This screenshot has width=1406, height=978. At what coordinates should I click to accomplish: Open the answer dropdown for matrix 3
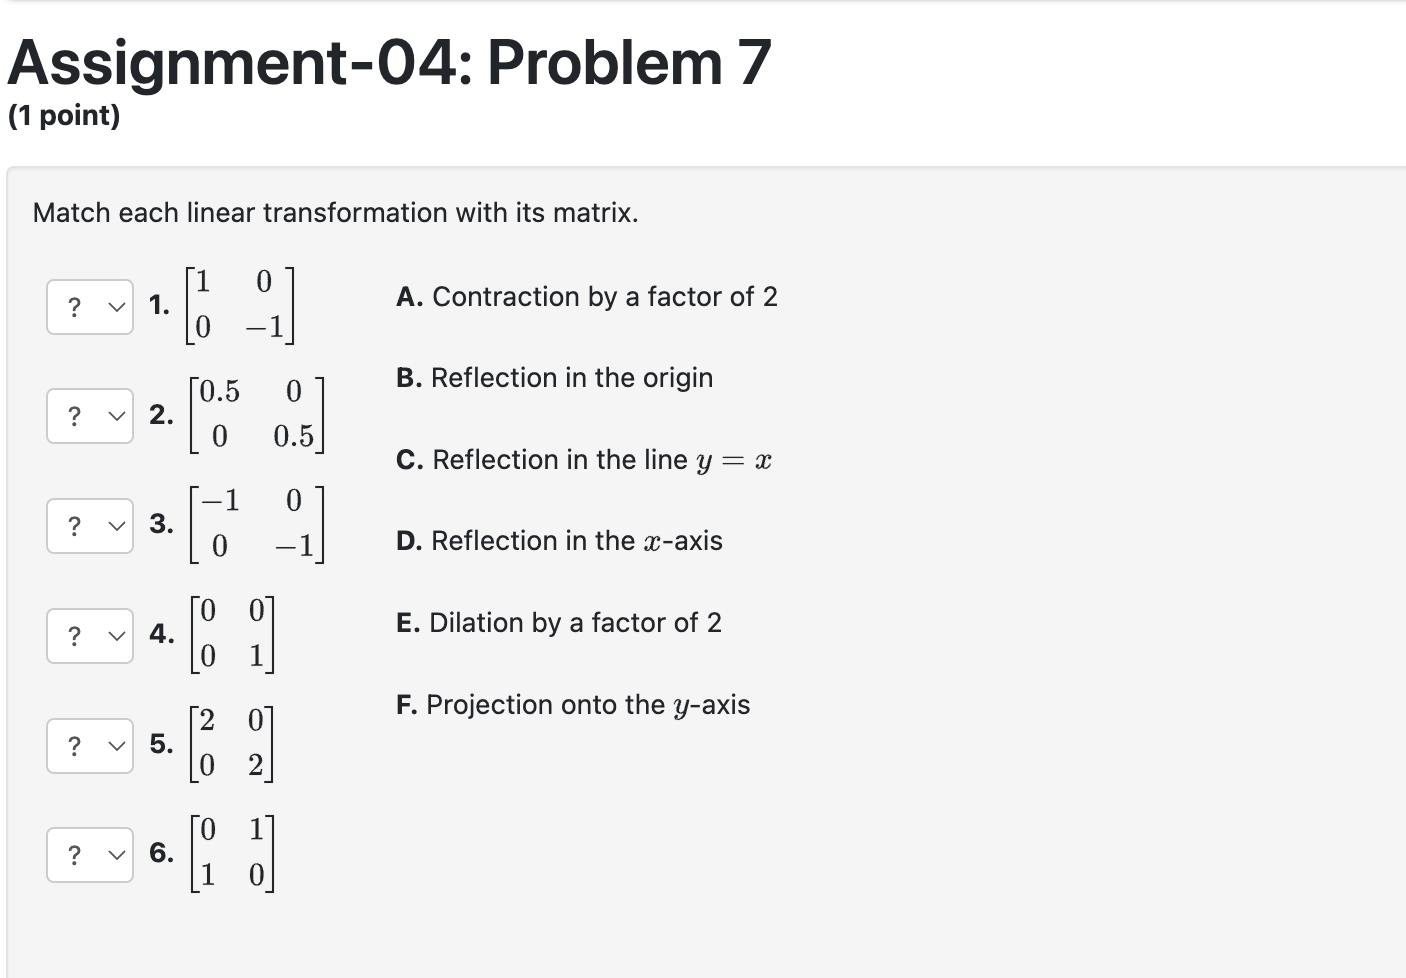(89, 525)
